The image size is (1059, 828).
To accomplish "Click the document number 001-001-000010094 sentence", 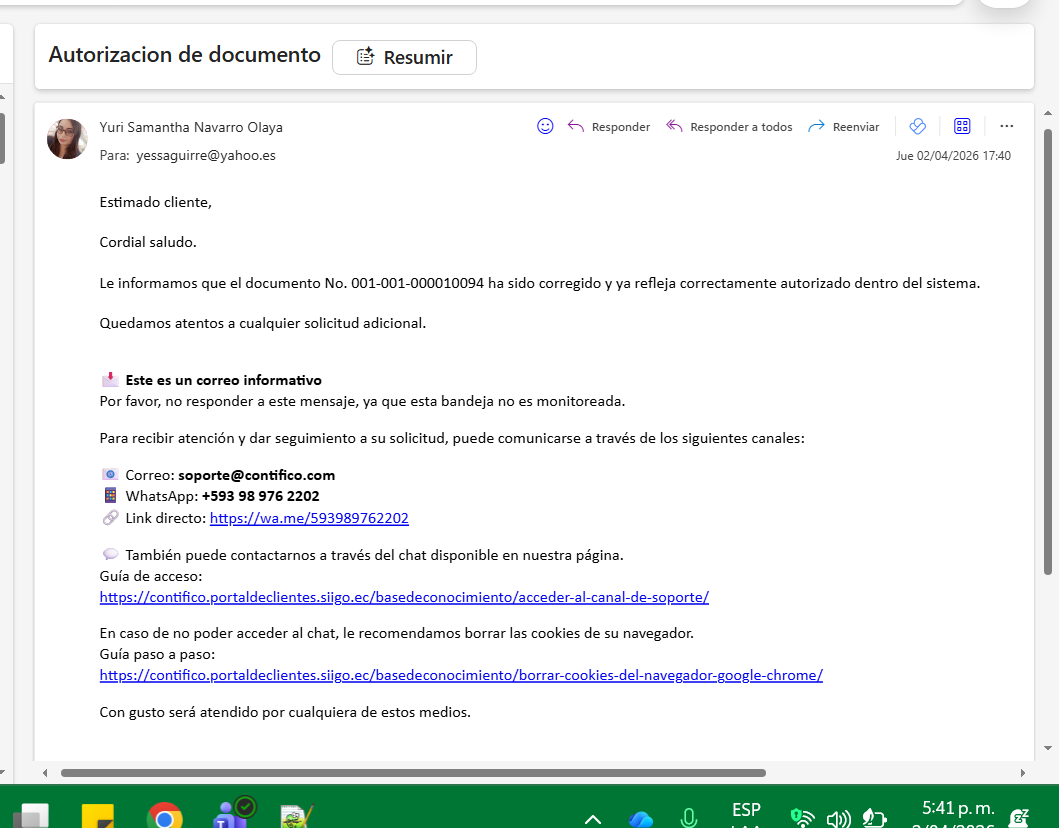I will click(x=540, y=284).
